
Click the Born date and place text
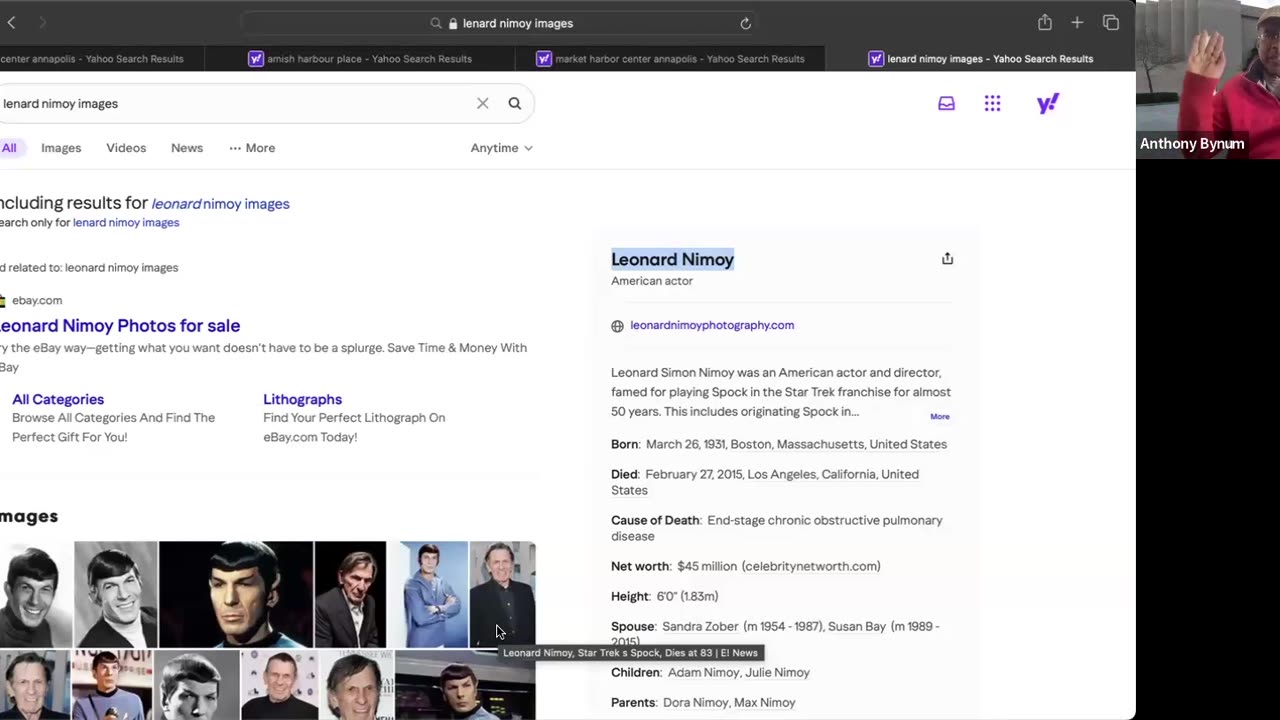point(779,444)
